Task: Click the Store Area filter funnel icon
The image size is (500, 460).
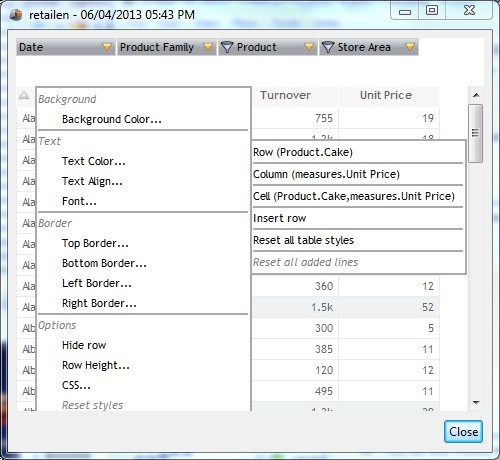Action: pyautogui.click(x=328, y=47)
